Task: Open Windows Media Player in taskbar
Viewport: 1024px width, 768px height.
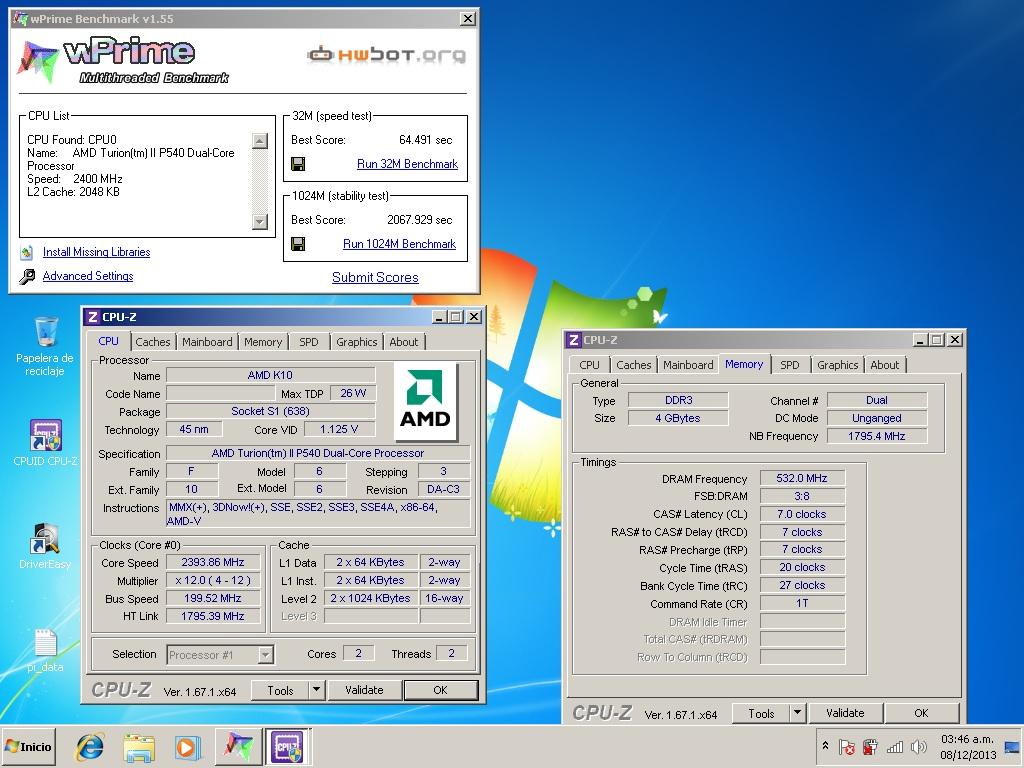Action: (187, 747)
